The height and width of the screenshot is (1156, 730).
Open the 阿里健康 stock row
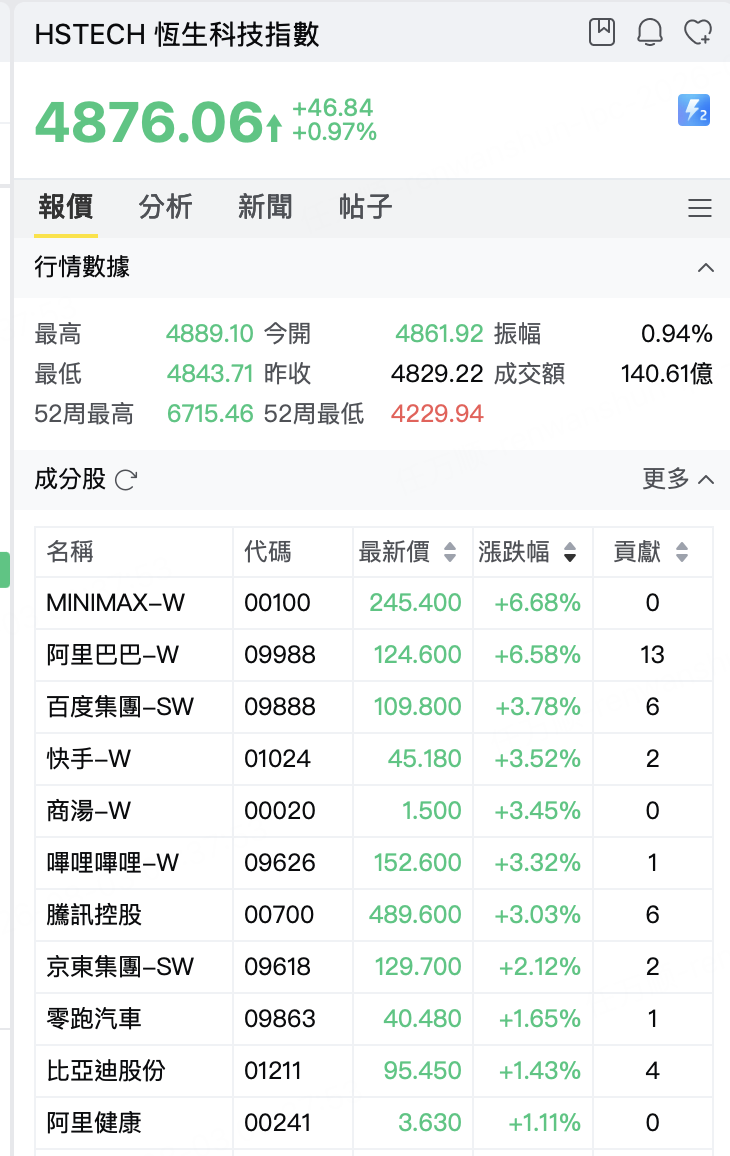click(x=374, y=1123)
